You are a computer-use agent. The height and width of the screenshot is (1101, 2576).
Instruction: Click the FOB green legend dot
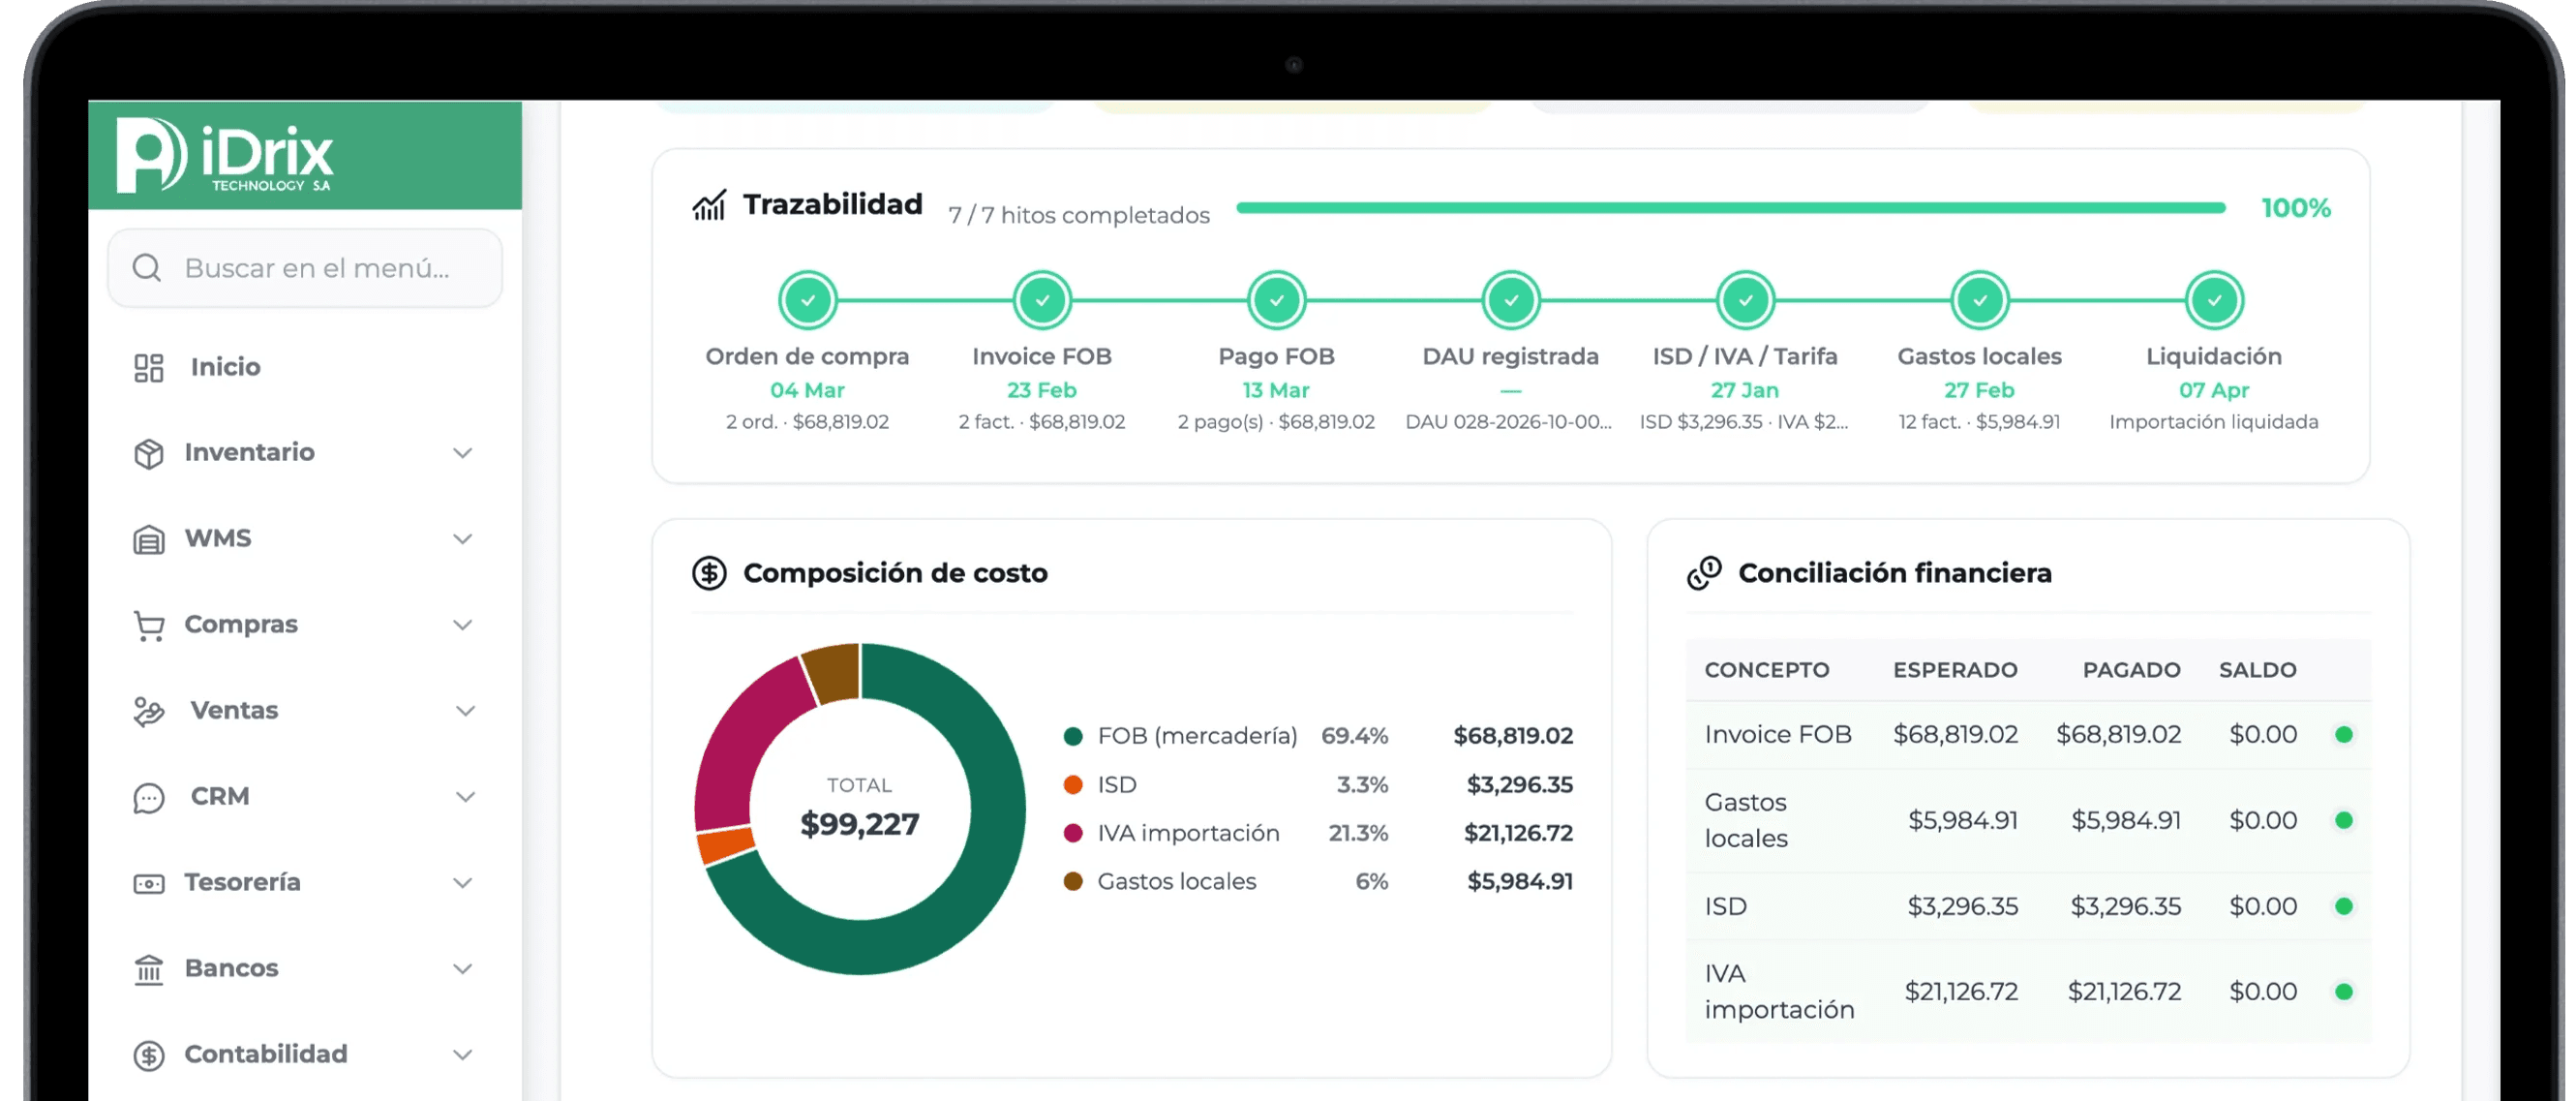[1073, 737]
